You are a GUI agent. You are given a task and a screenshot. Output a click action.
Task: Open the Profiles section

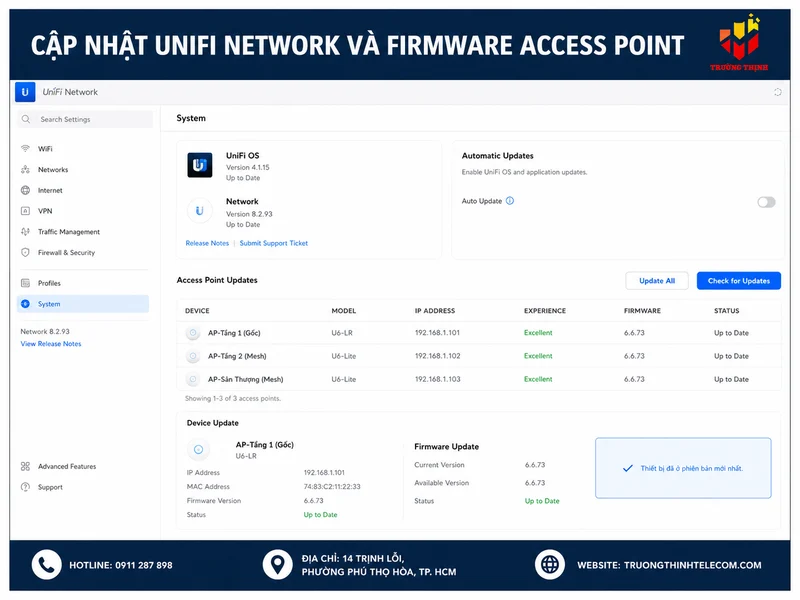(84, 283)
